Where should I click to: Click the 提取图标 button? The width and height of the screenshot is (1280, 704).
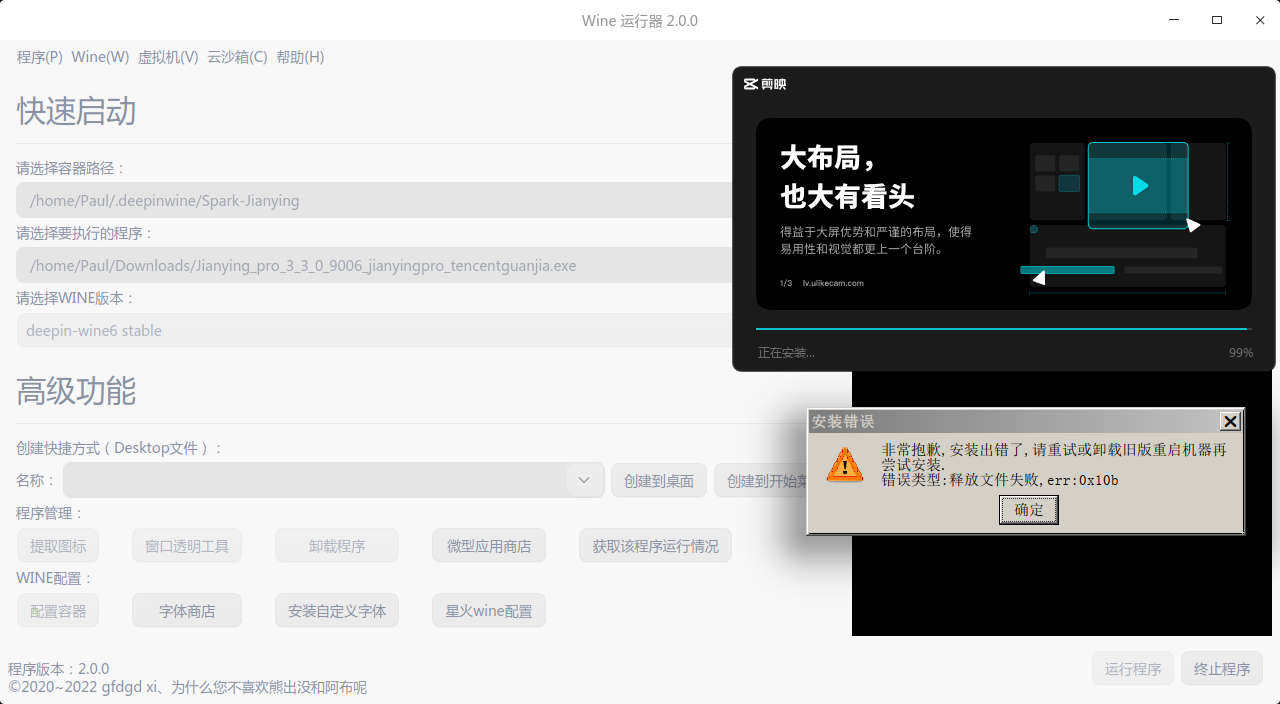point(58,546)
